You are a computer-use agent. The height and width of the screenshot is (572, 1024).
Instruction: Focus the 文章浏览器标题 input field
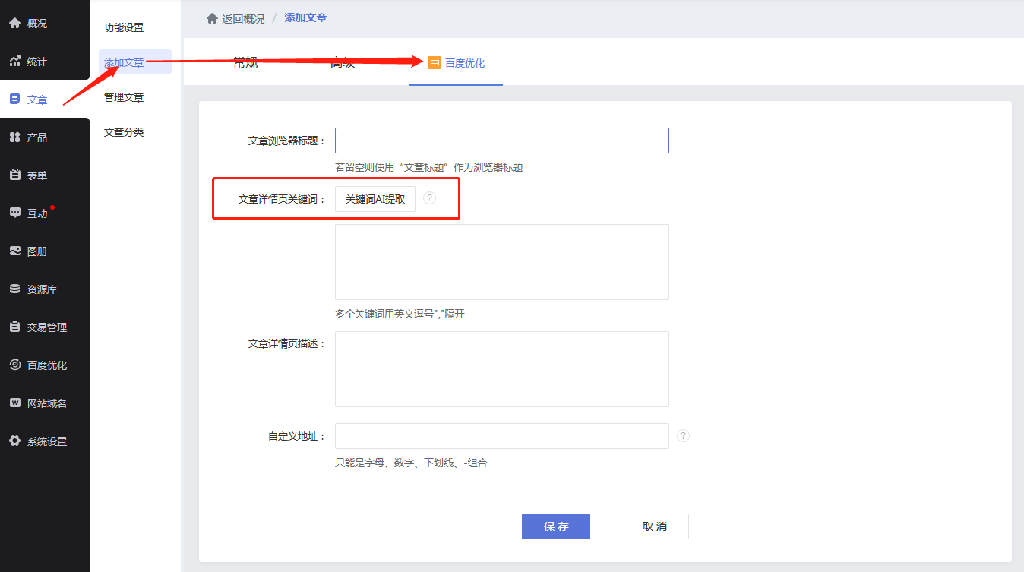point(502,140)
